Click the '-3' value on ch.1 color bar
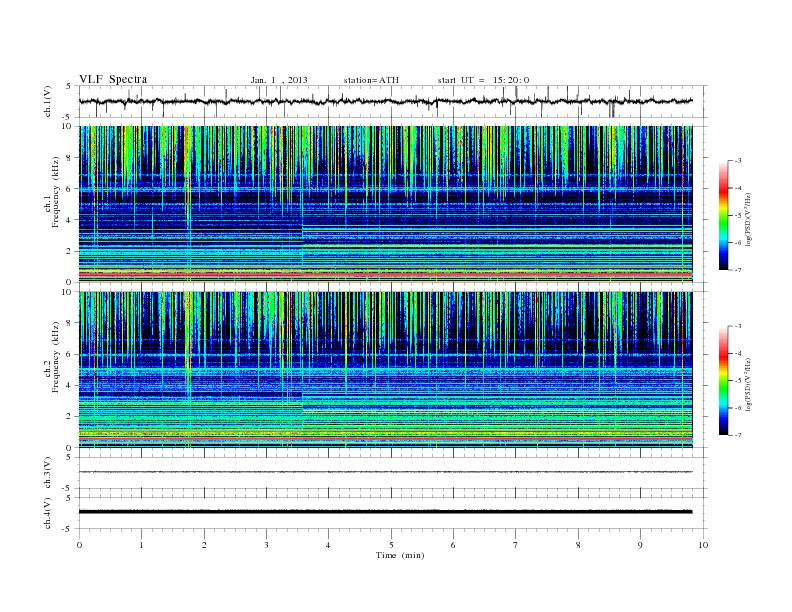 pos(738,161)
